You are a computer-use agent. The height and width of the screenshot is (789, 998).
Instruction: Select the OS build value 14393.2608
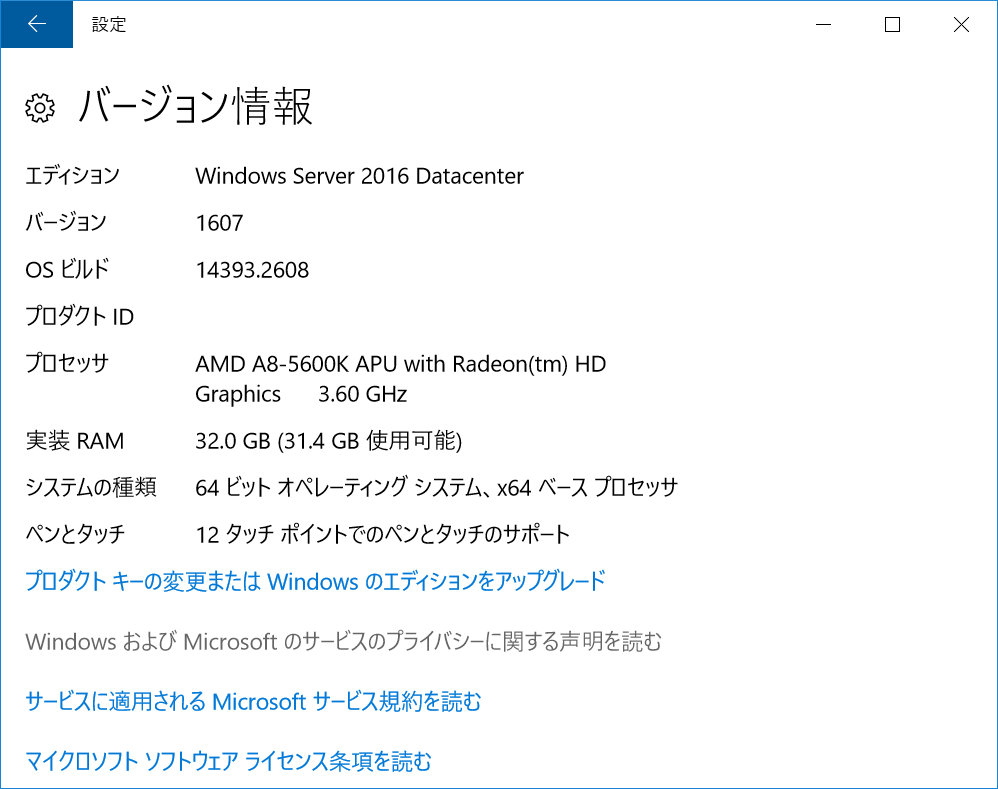[x=252, y=270]
